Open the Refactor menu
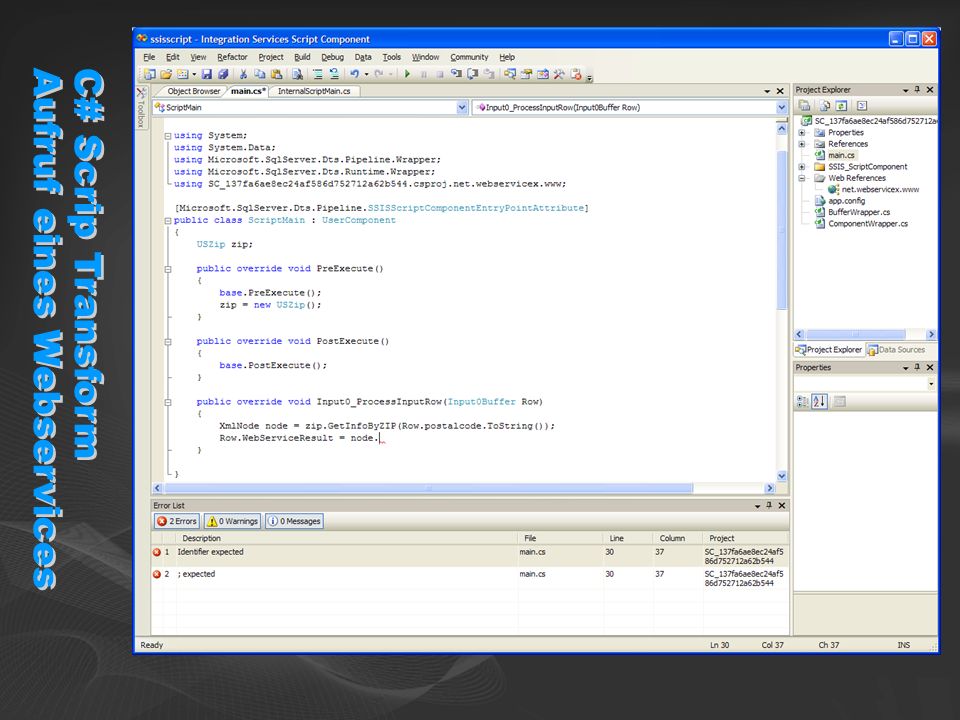 (x=232, y=57)
